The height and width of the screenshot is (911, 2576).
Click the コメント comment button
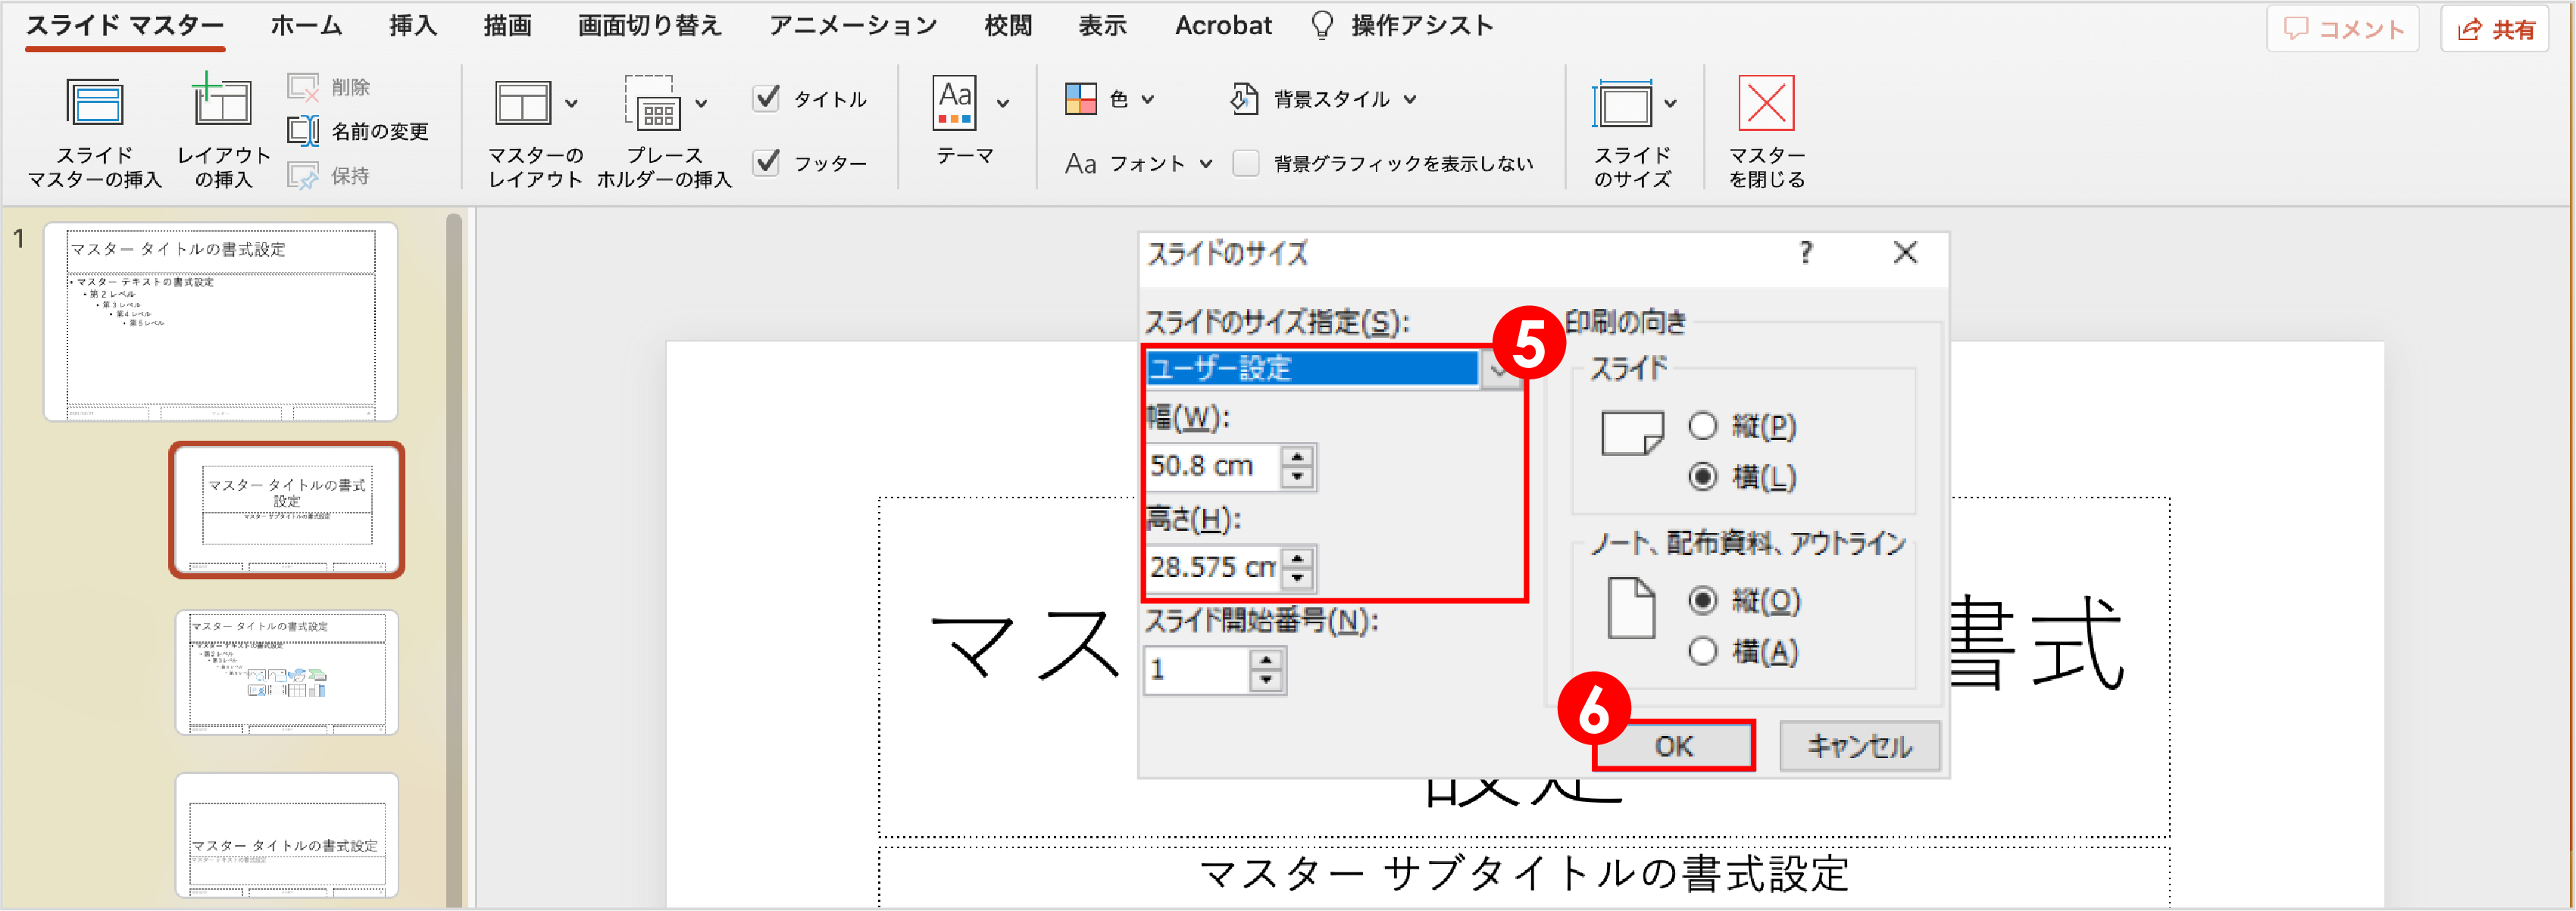pos(2343,29)
